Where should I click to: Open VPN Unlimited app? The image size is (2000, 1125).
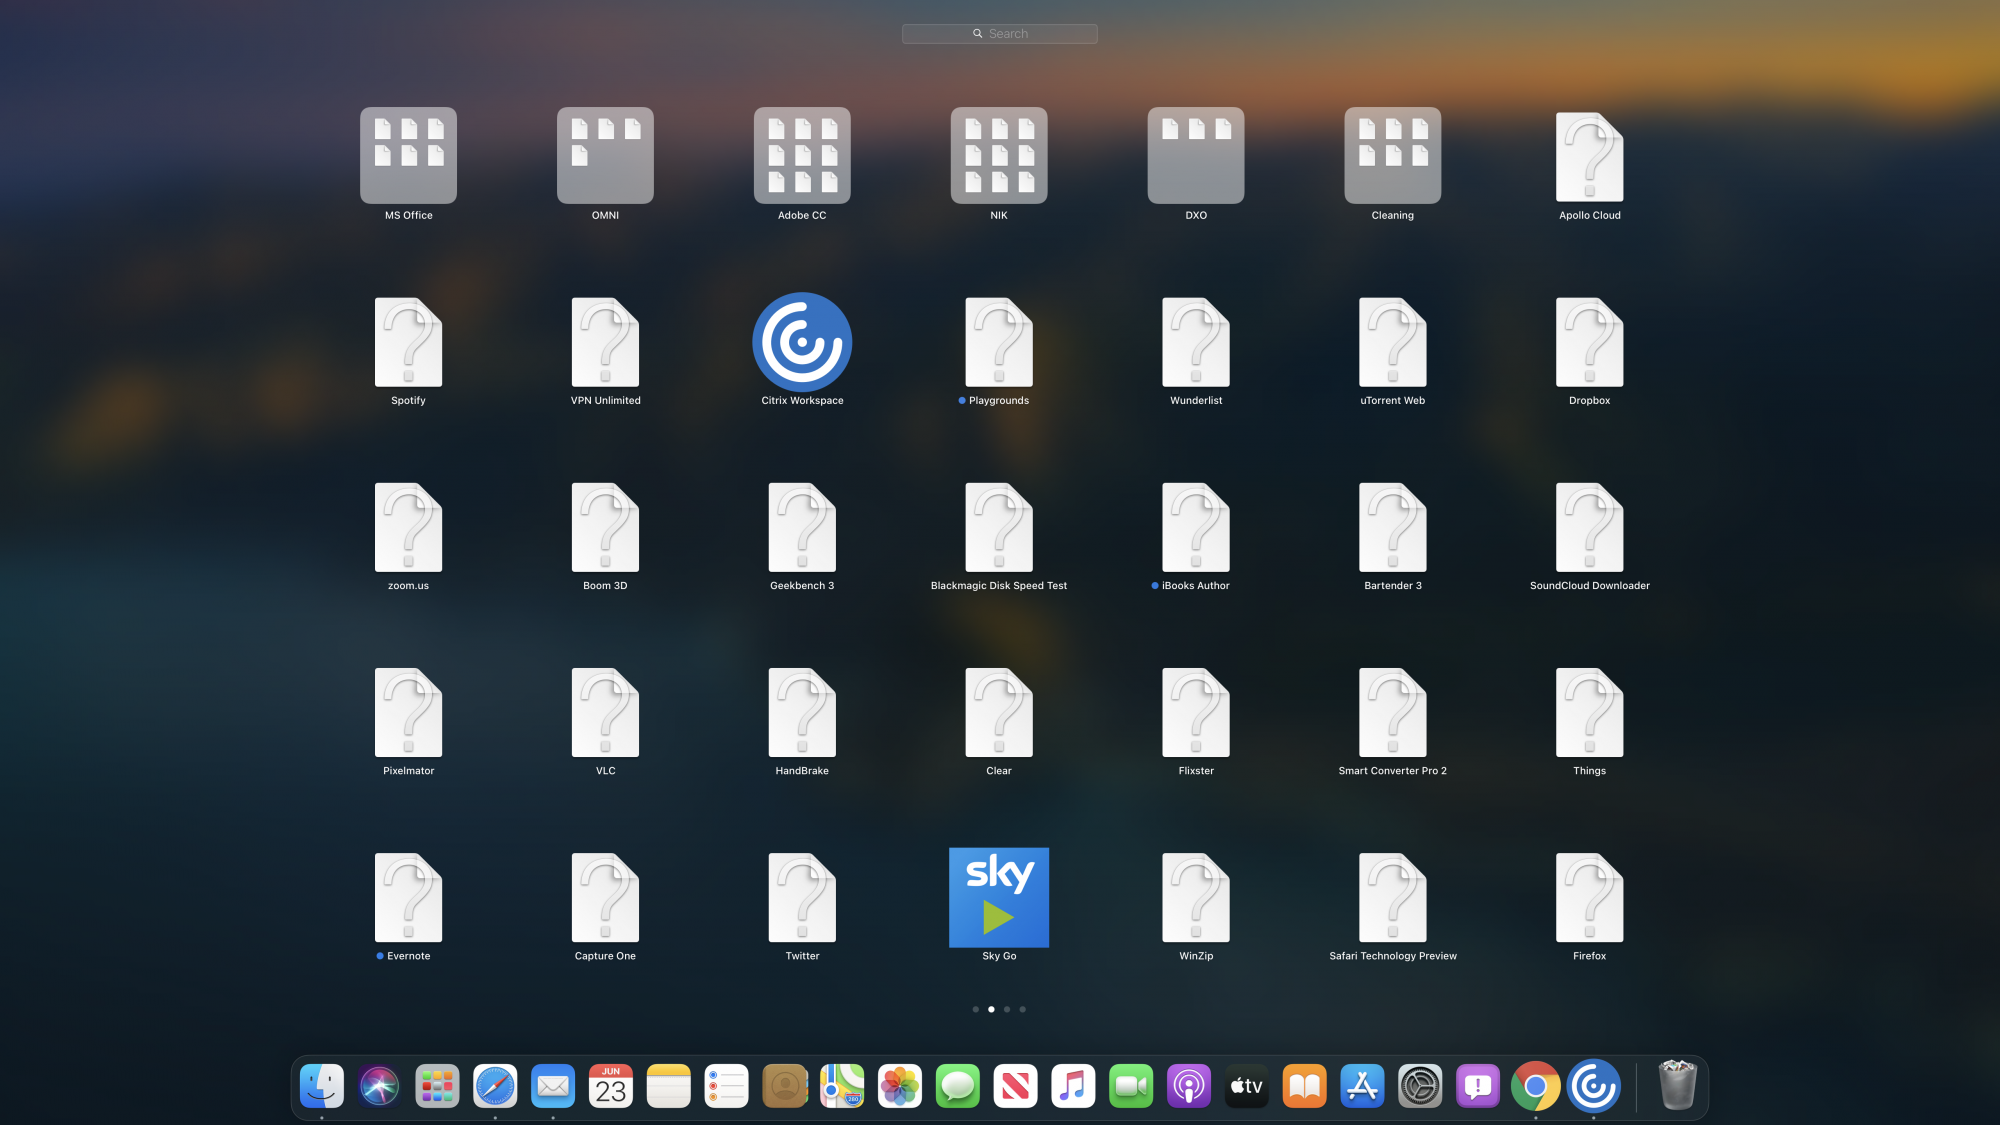coord(605,342)
